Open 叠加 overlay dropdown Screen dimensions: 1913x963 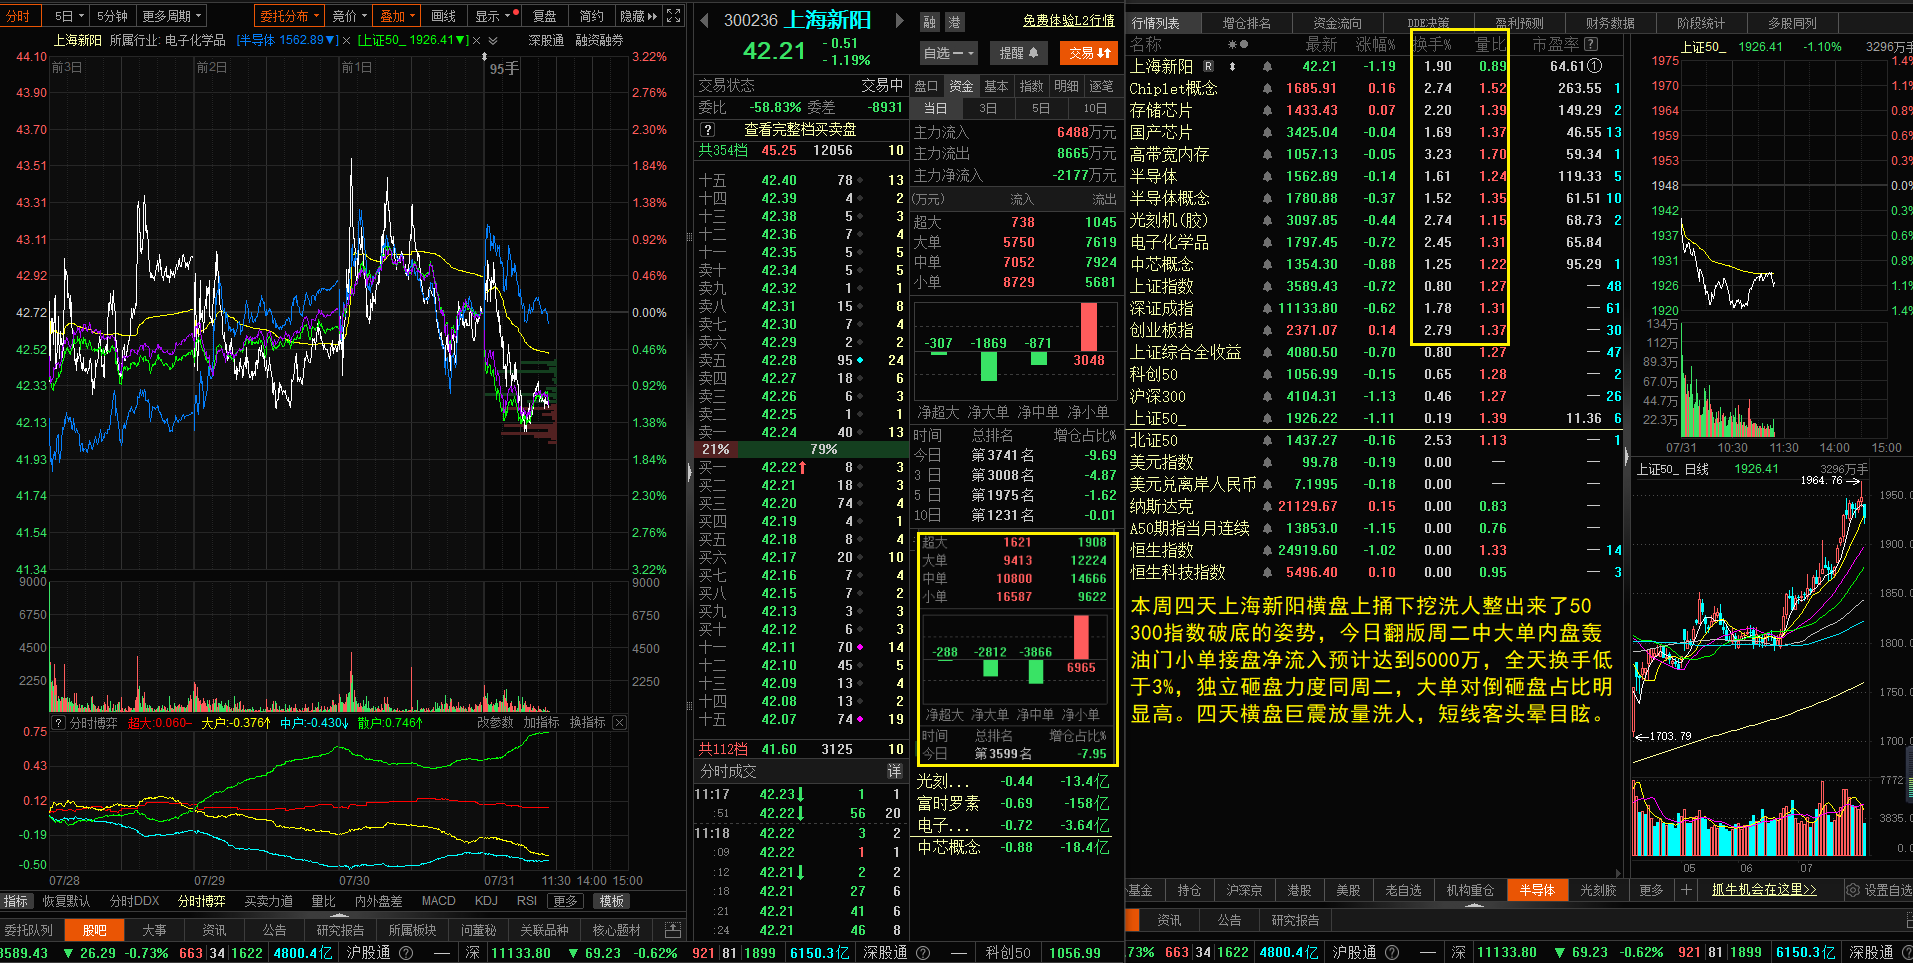[x=397, y=16]
